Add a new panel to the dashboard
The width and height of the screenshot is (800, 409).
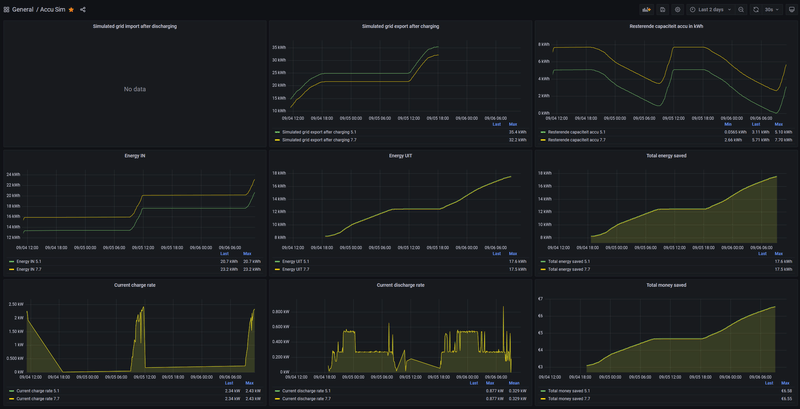(x=647, y=9)
